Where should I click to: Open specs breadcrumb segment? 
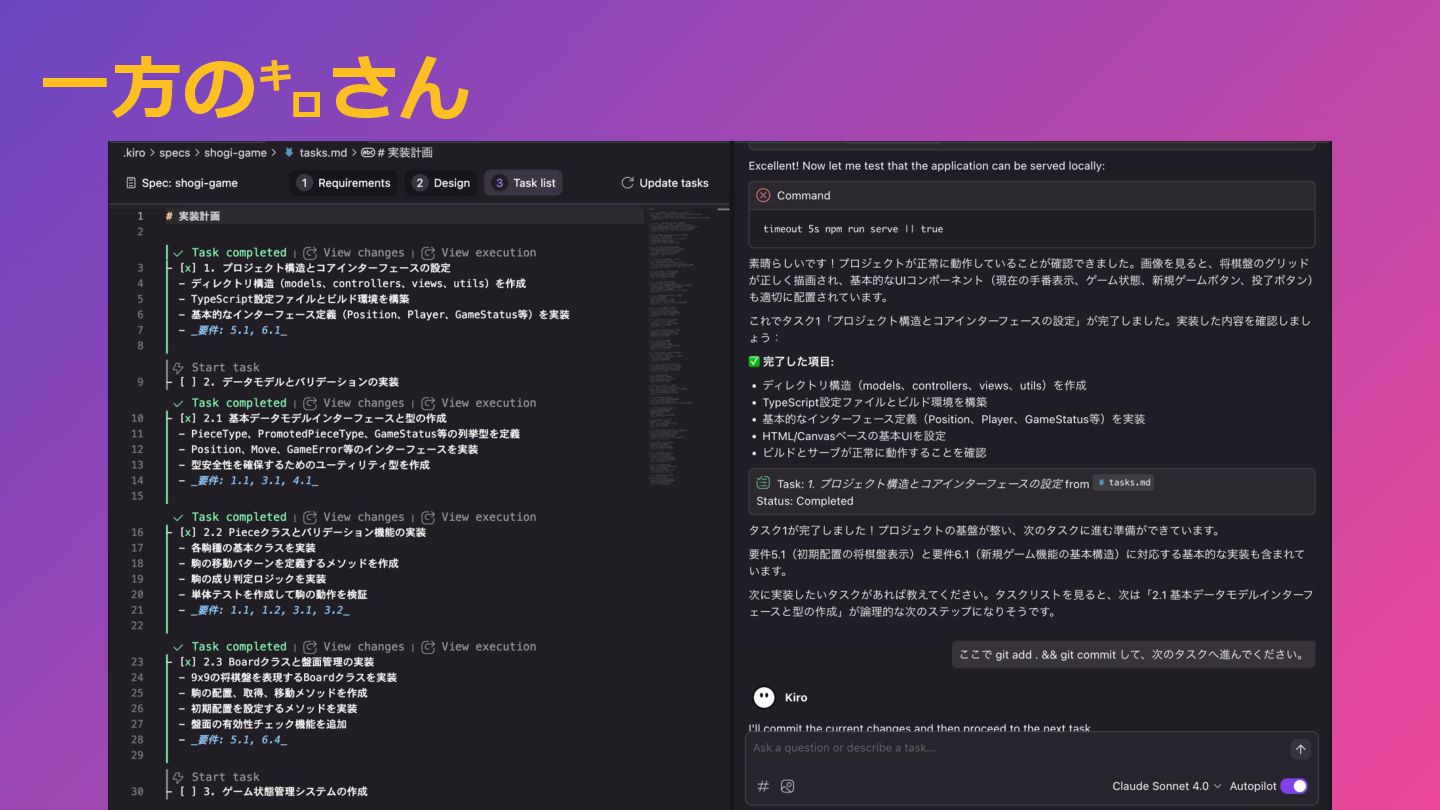tap(174, 153)
